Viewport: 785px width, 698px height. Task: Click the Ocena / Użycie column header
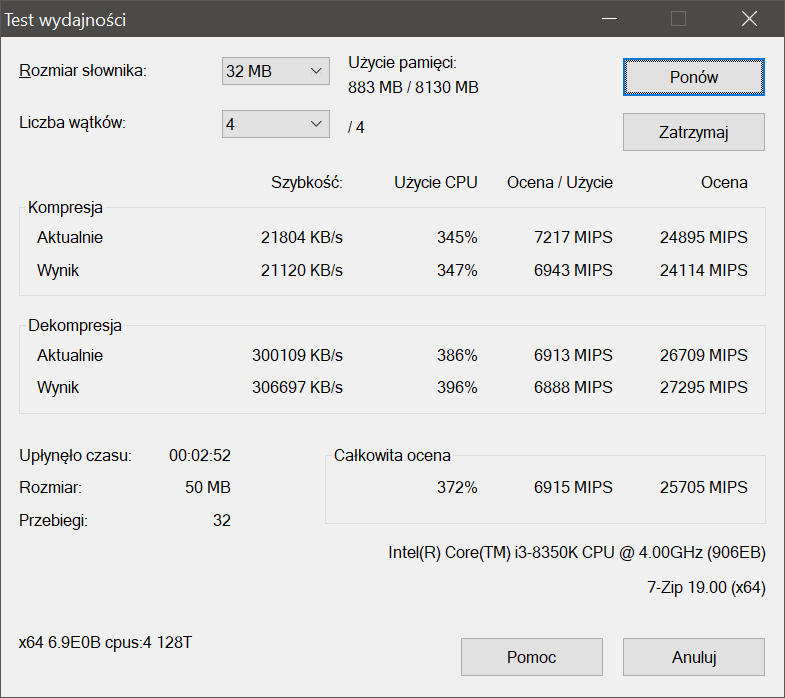point(560,183)
